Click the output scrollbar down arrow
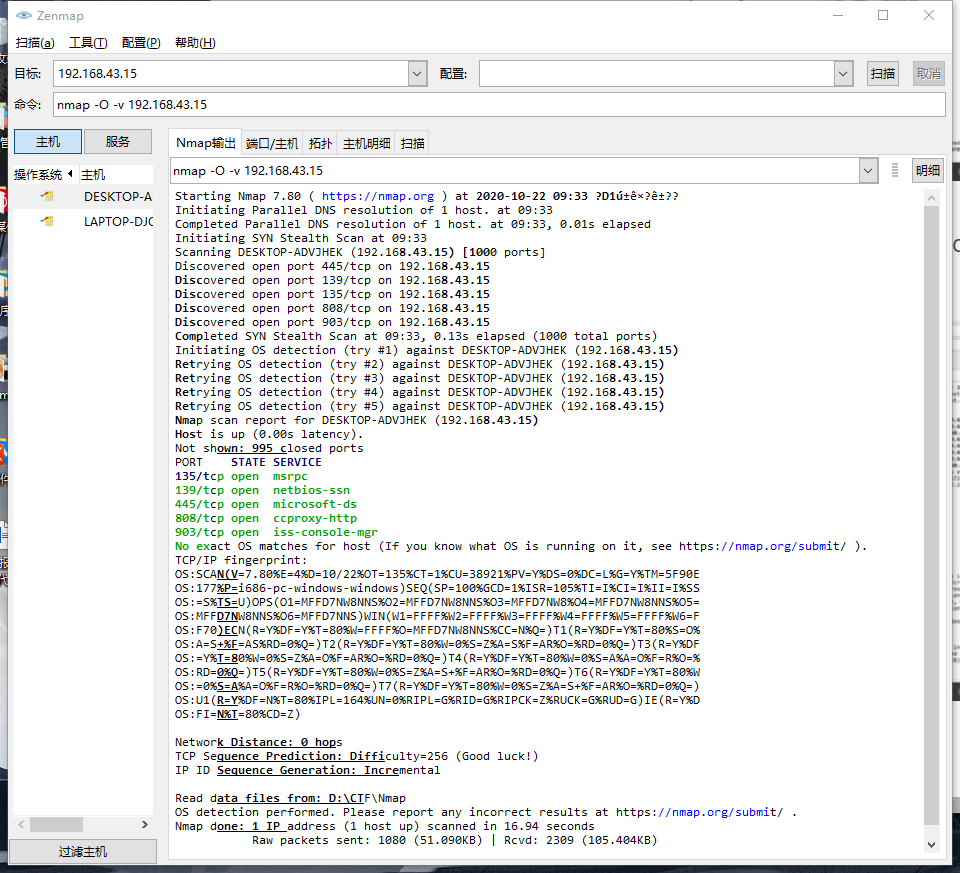960x873 pixels. coord(931,845)
